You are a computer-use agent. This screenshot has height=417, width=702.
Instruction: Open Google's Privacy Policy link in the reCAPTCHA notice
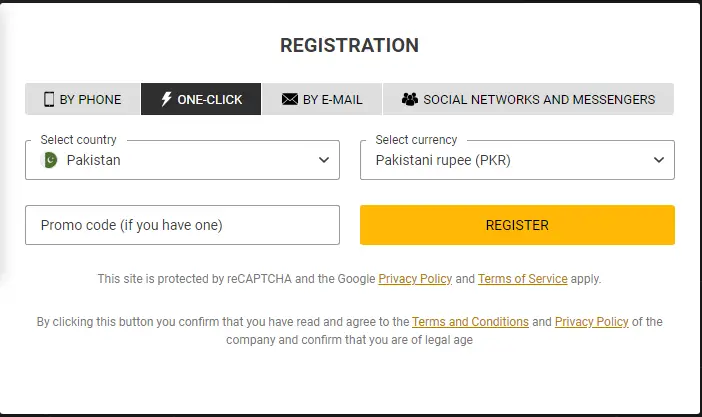[x=415, y=279]
